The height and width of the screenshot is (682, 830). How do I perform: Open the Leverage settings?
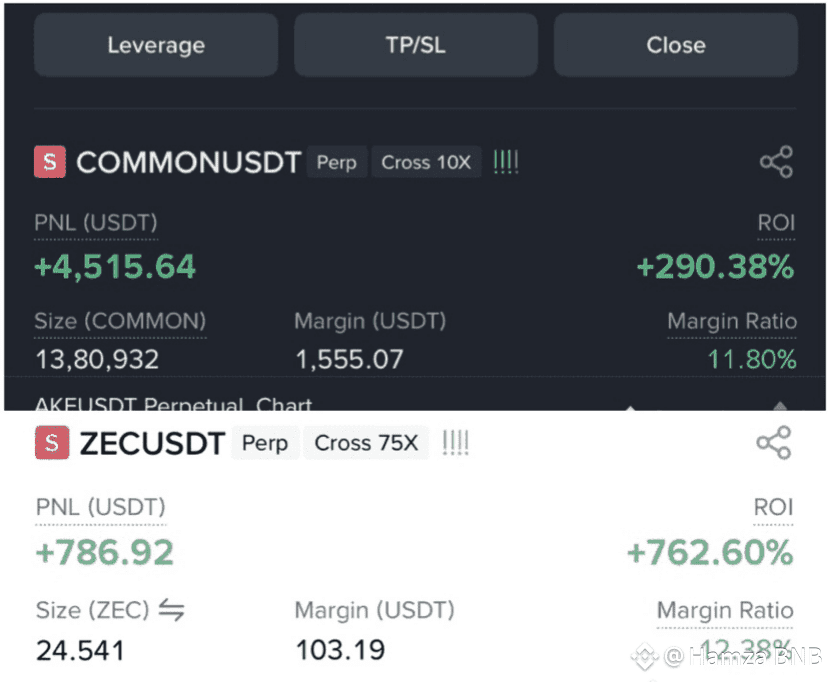(x=156, y=45)
